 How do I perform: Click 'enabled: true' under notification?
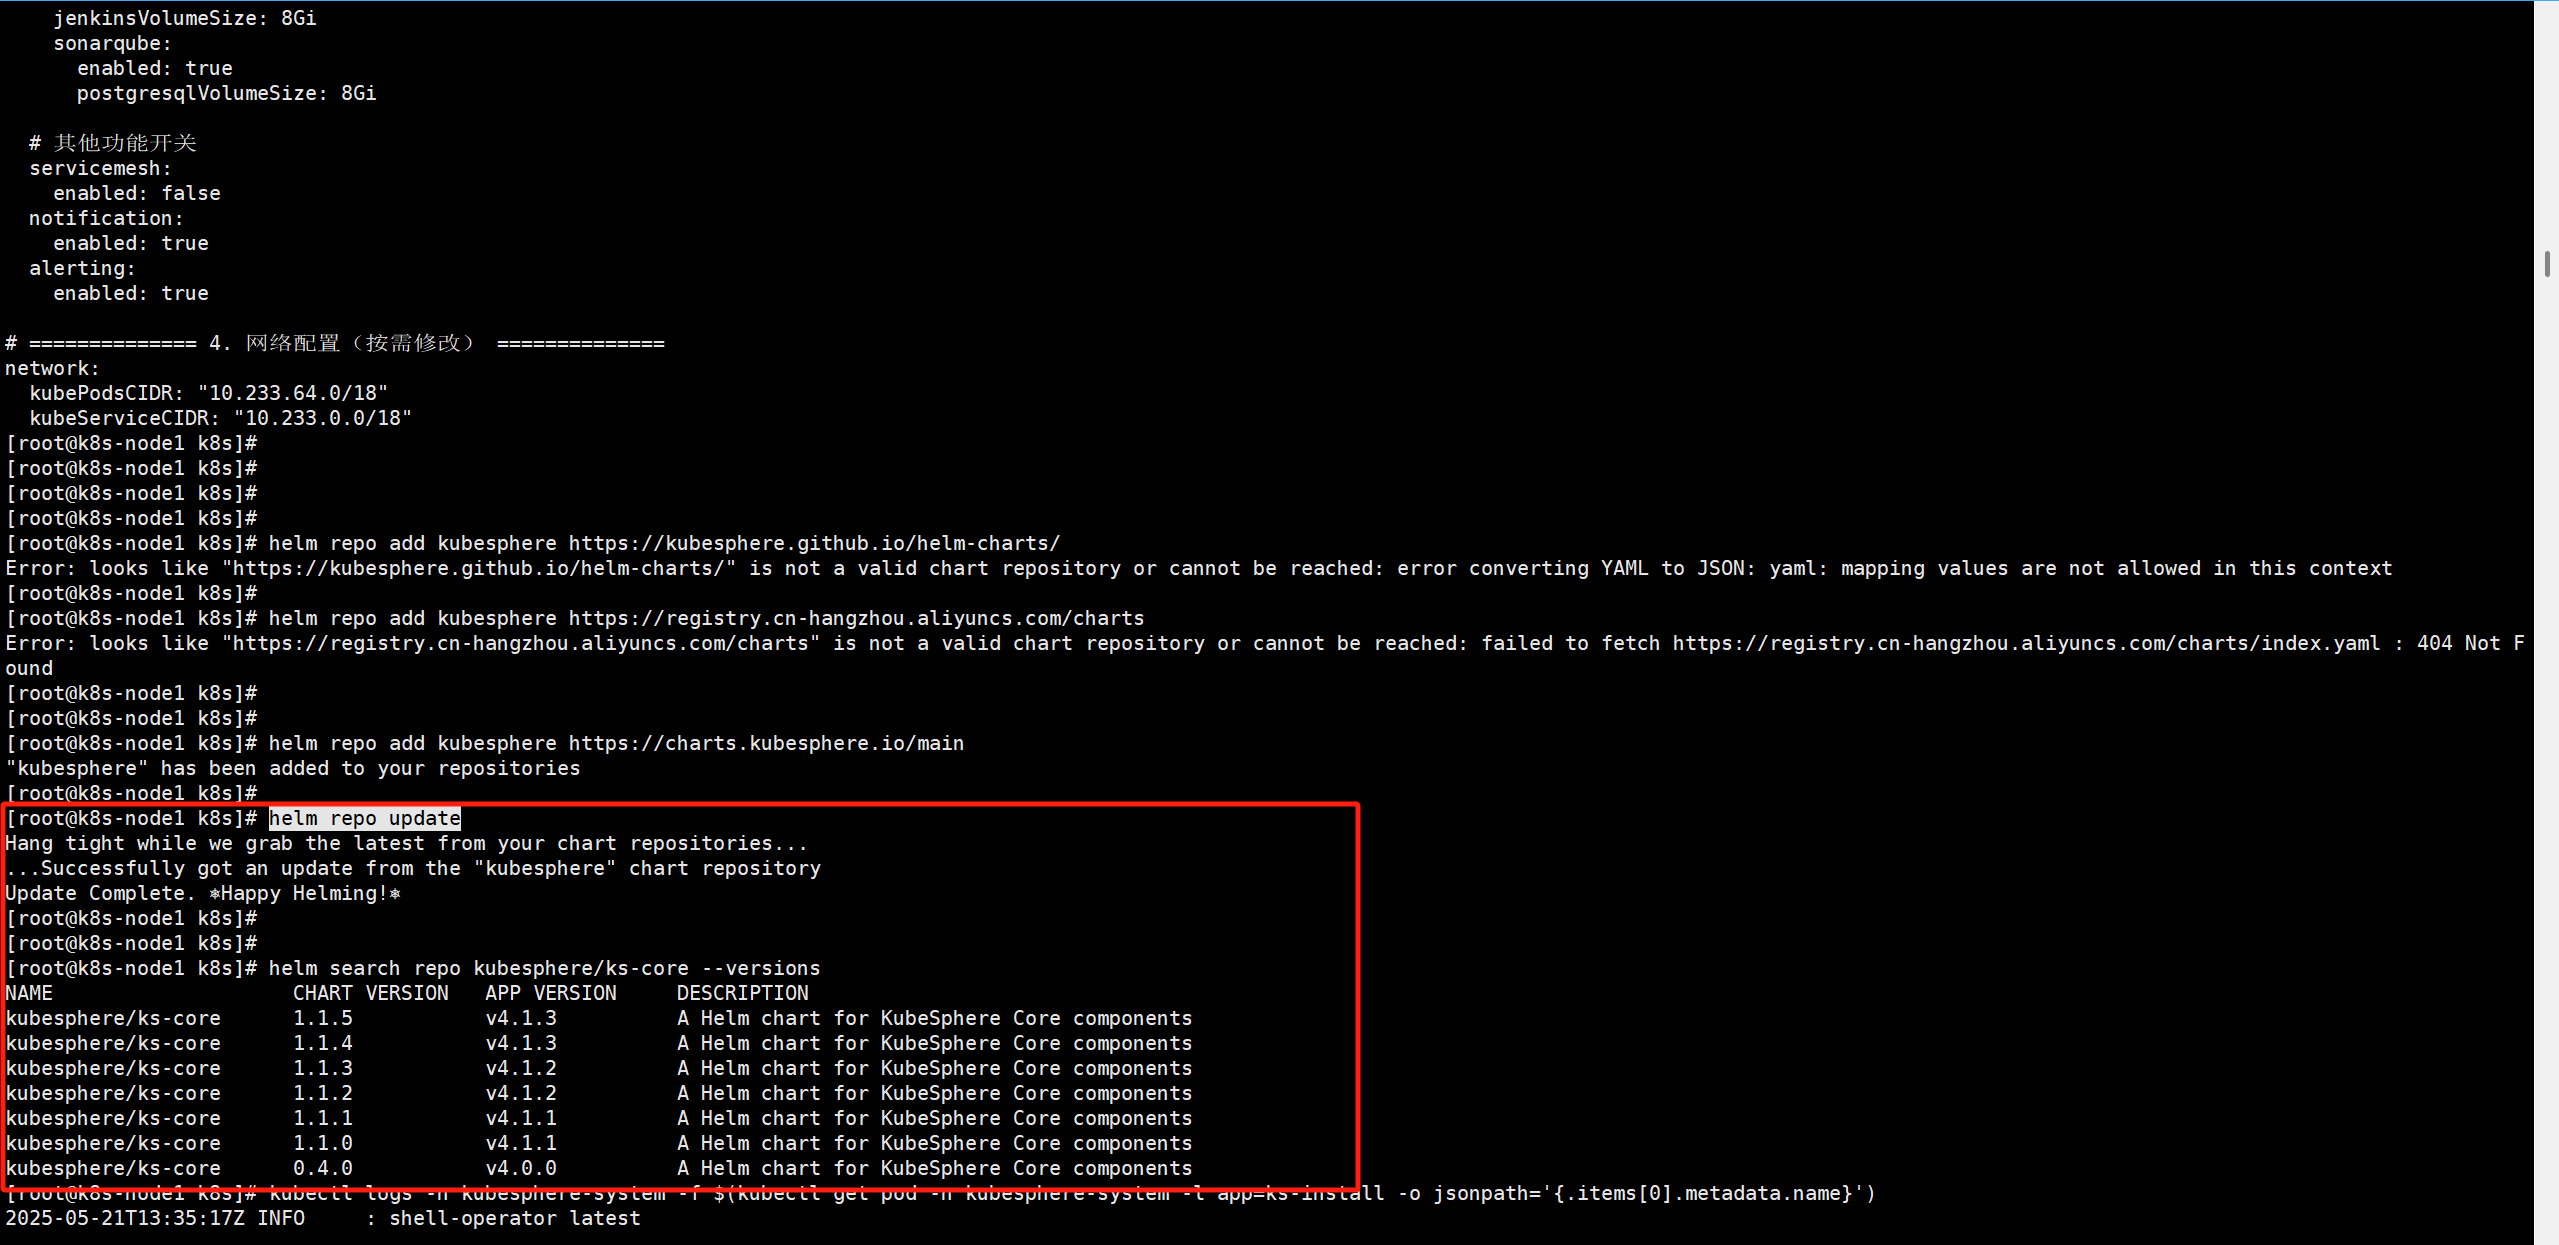pyautogui.click(x=131, y=243)
